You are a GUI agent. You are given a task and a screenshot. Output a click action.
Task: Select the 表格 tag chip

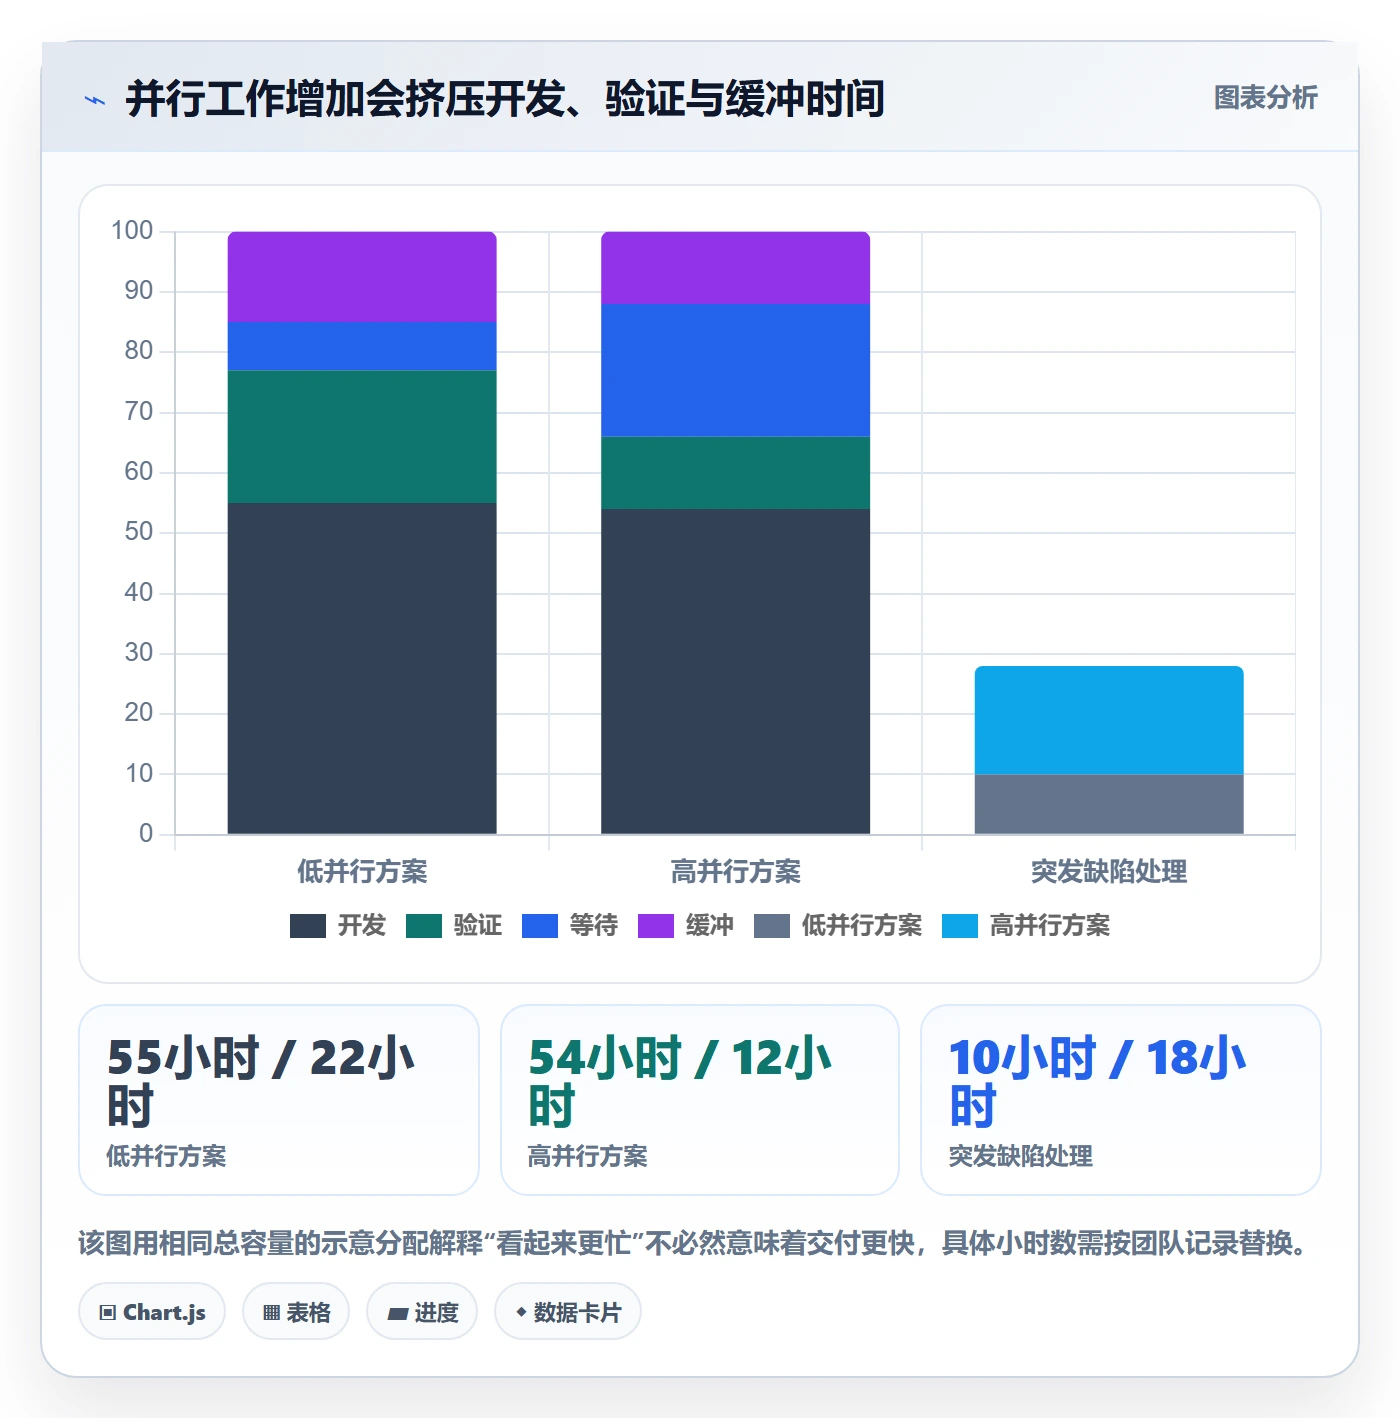[296, 1312]
